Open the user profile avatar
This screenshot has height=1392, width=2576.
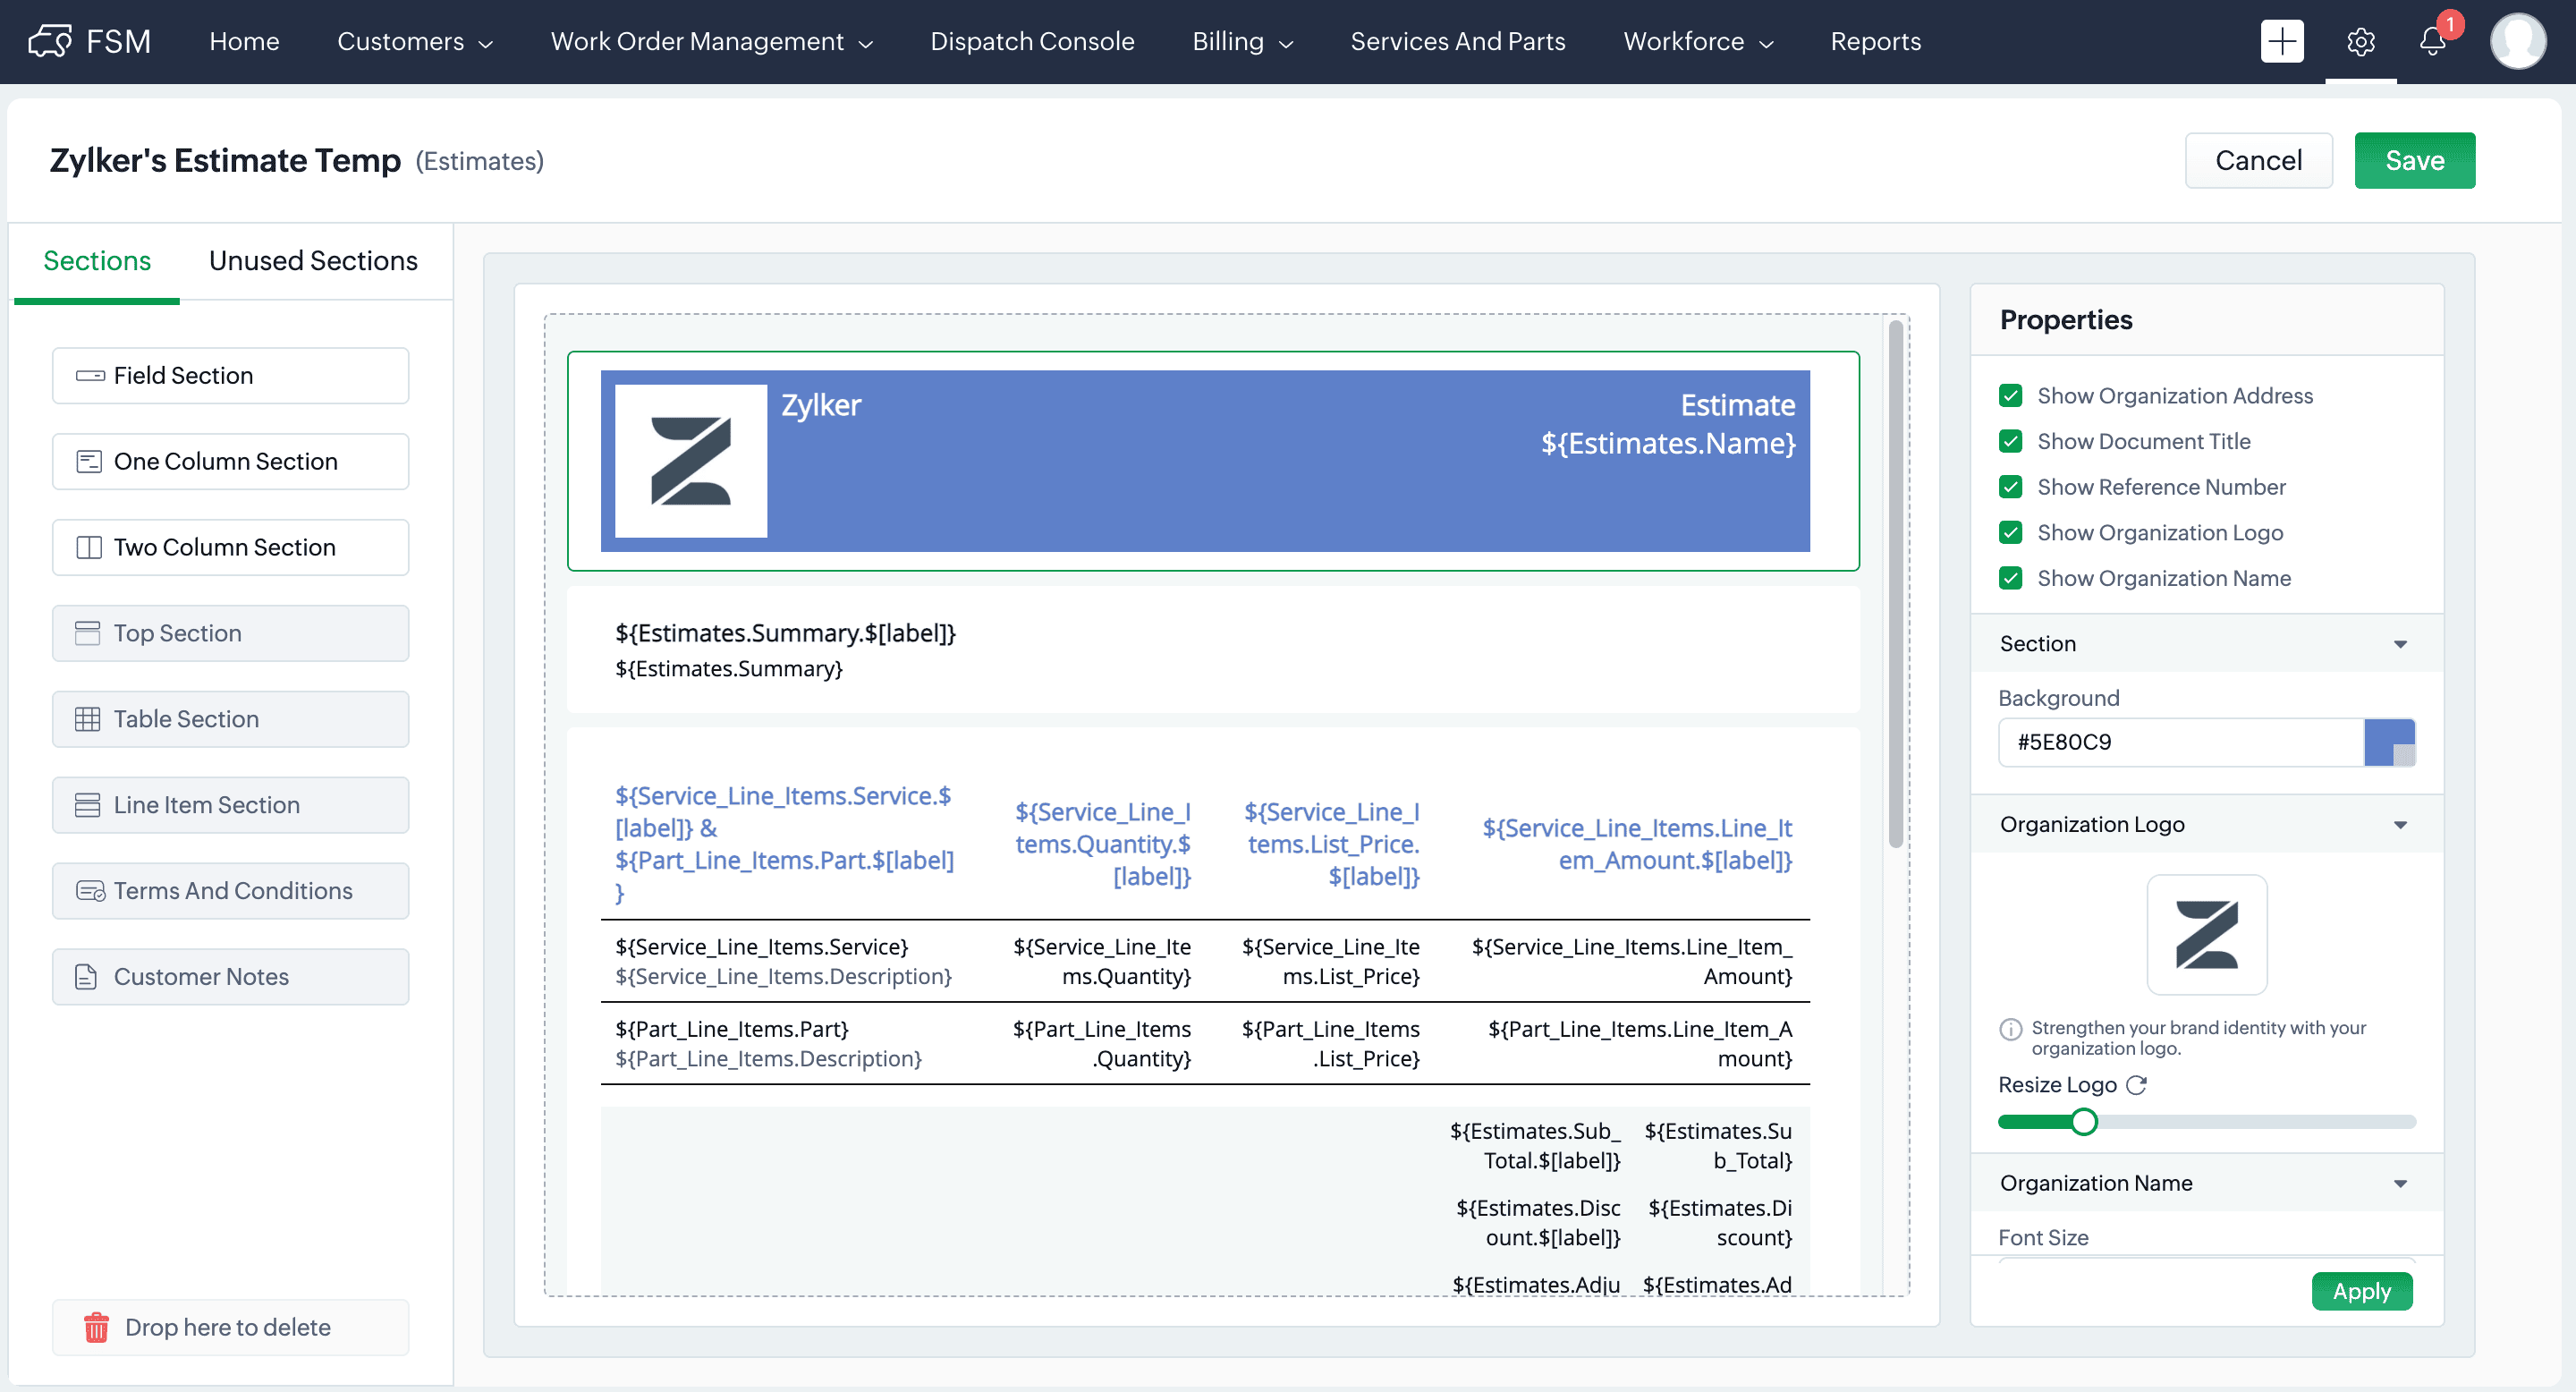tap(2517, 42)
